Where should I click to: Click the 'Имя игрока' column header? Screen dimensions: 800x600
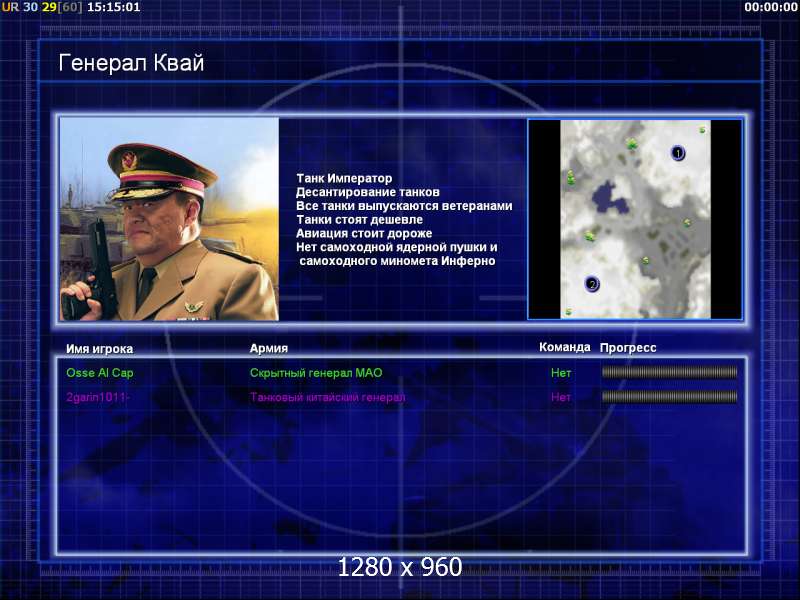(99, 349)
